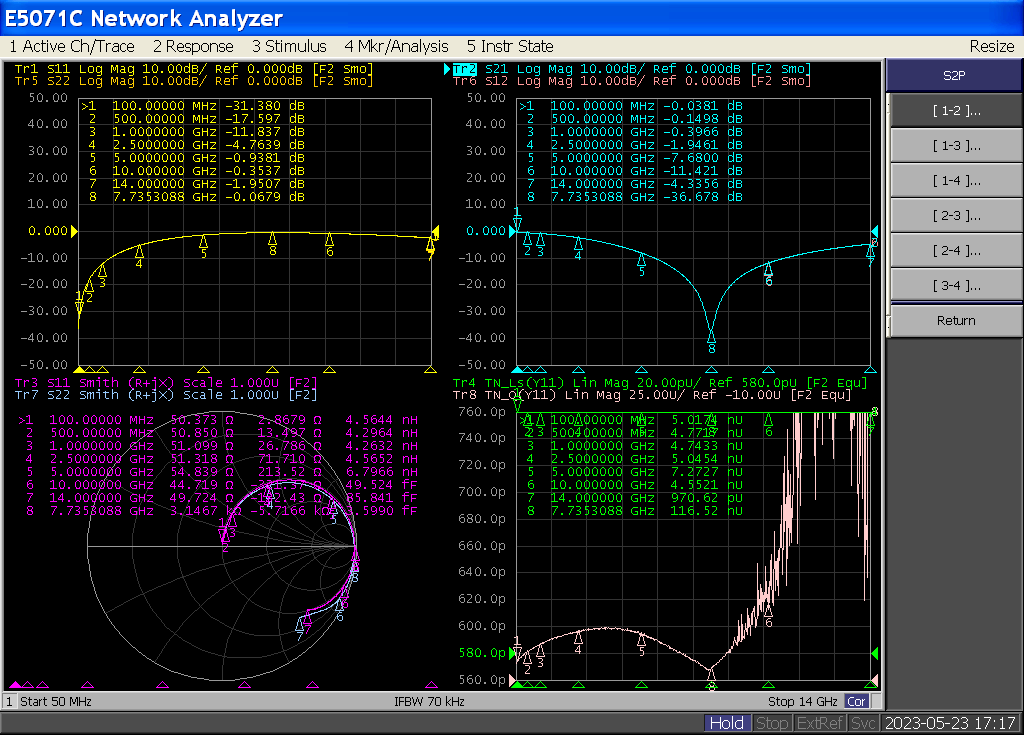The image size is (1024, 735).
Task: Click the highlighted Tr2 S21 trace label
Action: 632,69
